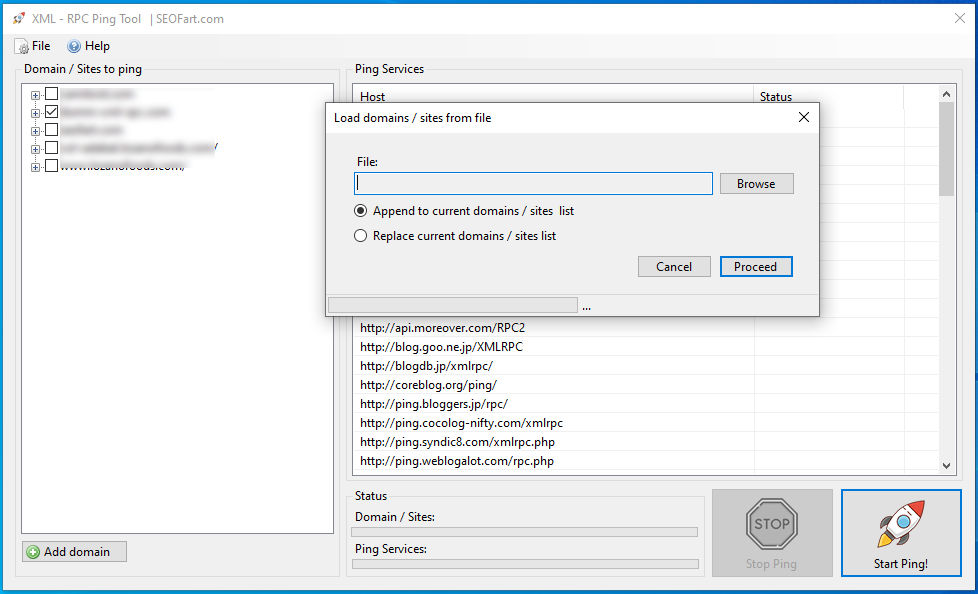This screenshot has width=978, height=594.
Task: Uncheck the checked domain checkbox
Action: pos(52,112)
